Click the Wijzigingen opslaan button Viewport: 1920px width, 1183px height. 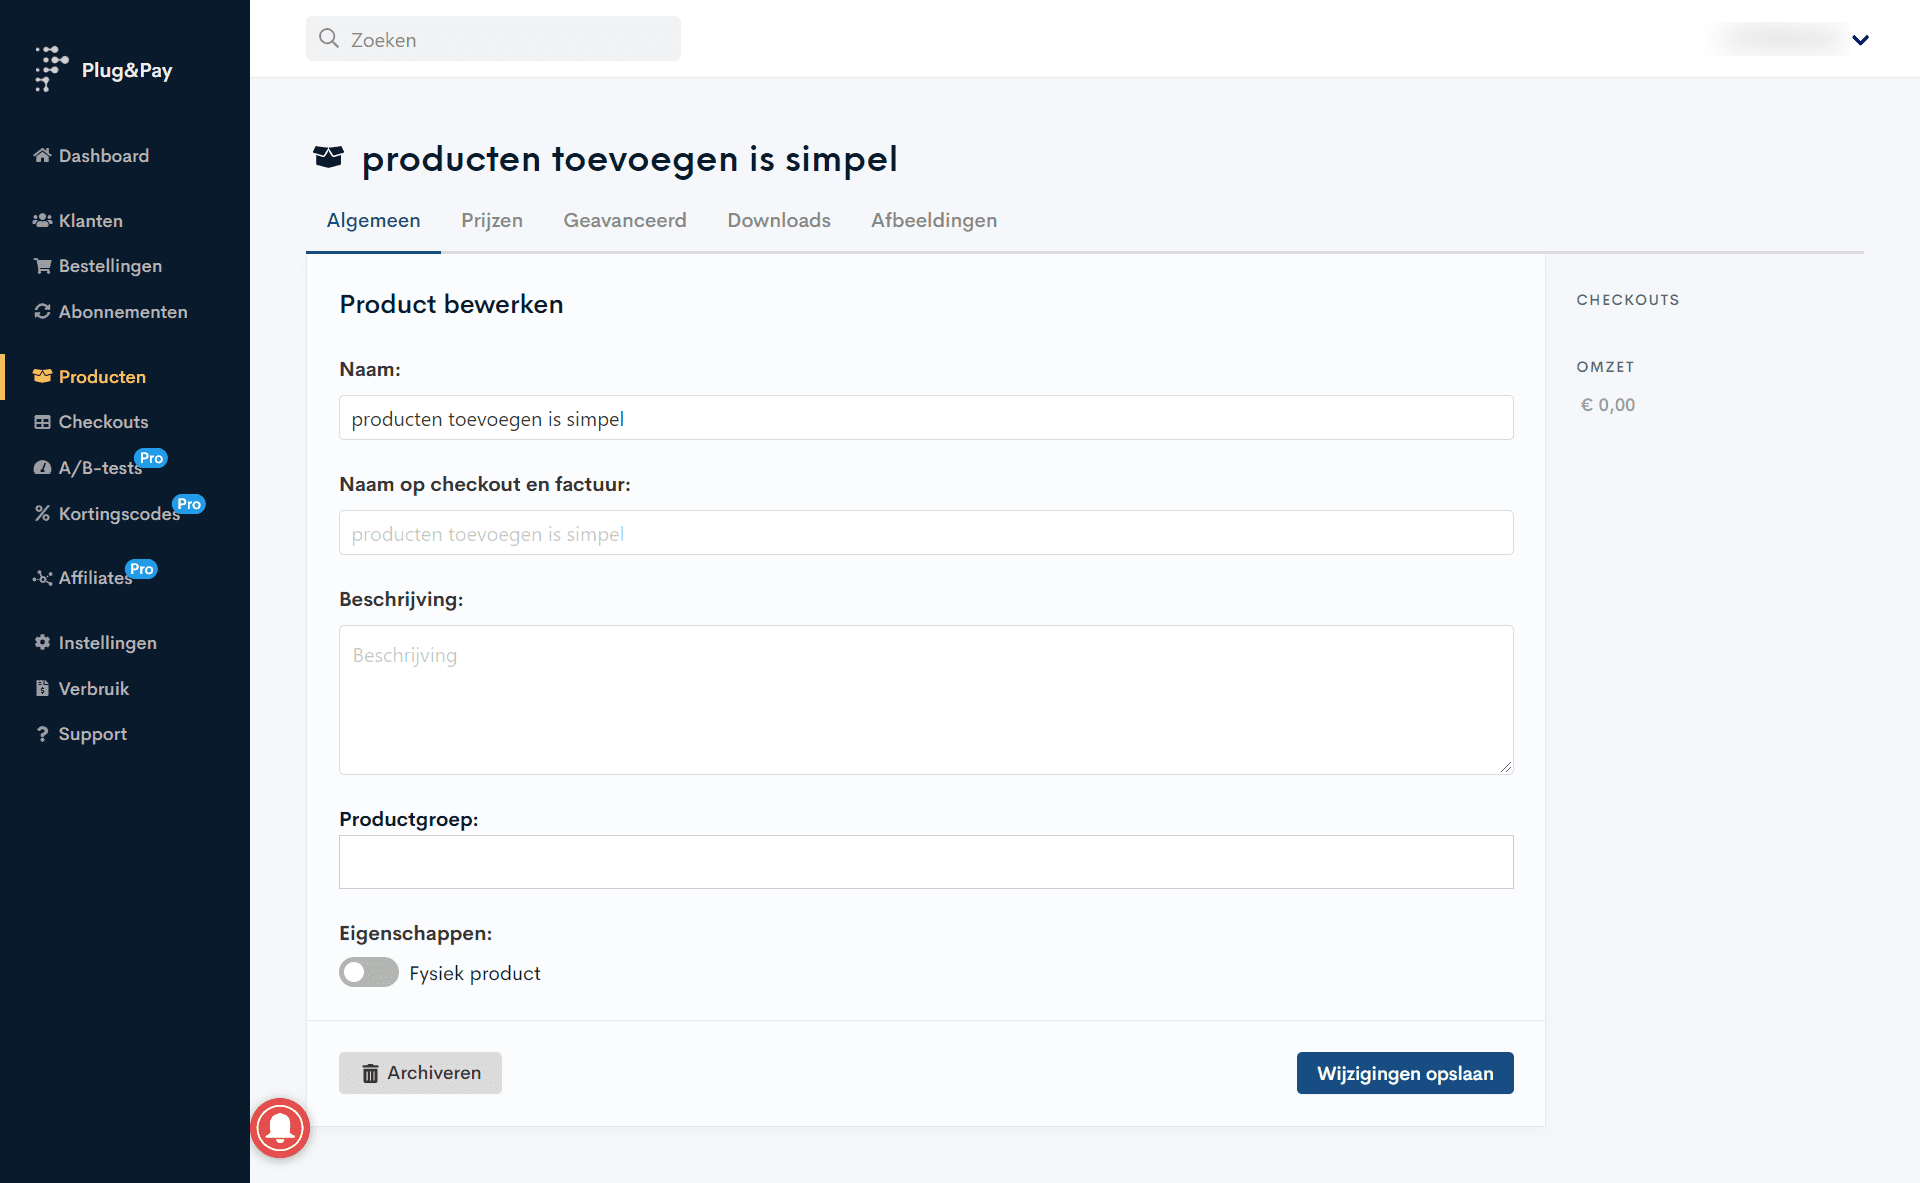click(x=1404, y=1073)
